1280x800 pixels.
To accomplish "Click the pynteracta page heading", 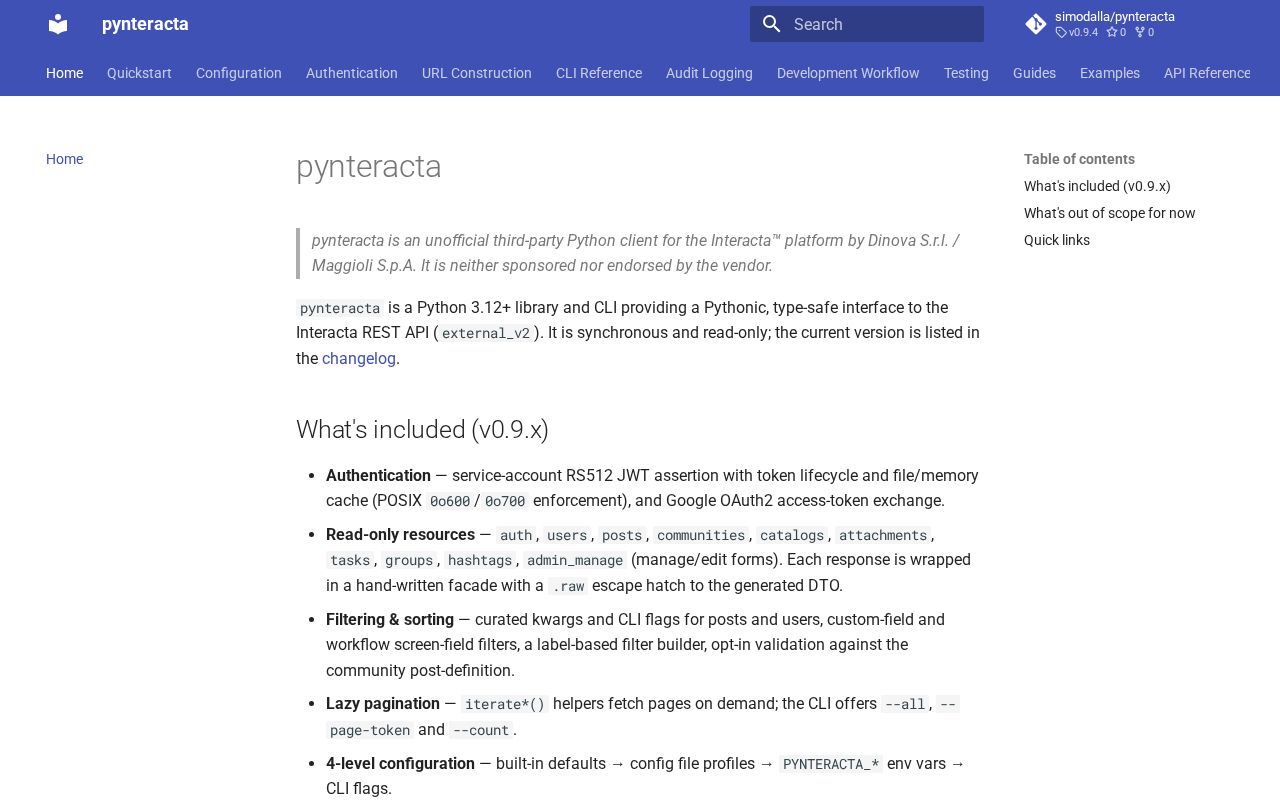I will (x=369, y=166).
